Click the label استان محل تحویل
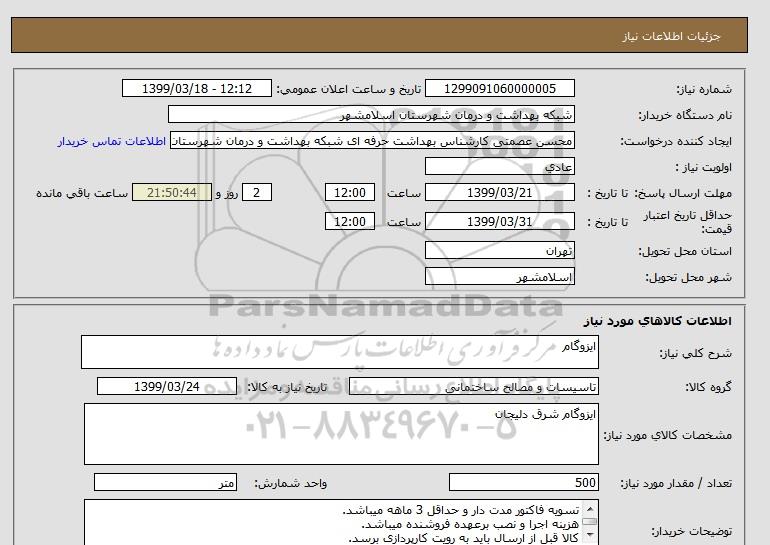Image resolution: width=770 pixels, height=545 pixels. point(685,251)
